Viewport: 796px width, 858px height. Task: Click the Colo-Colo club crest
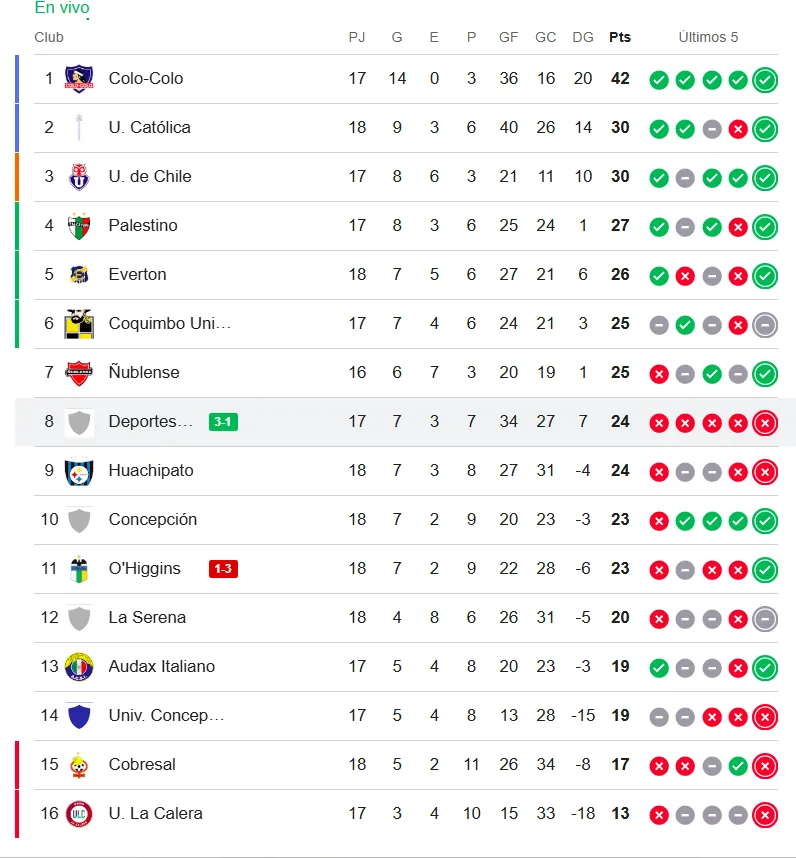click(x=79, y=79)
